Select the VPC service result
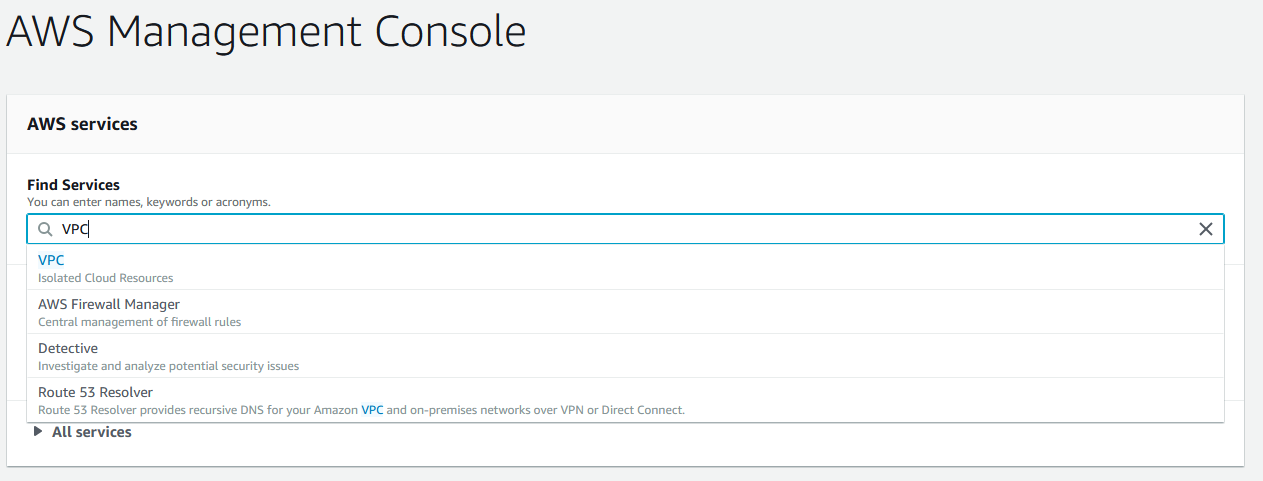The width and height of the screenshot is (1263, 481). coord(625,268)
